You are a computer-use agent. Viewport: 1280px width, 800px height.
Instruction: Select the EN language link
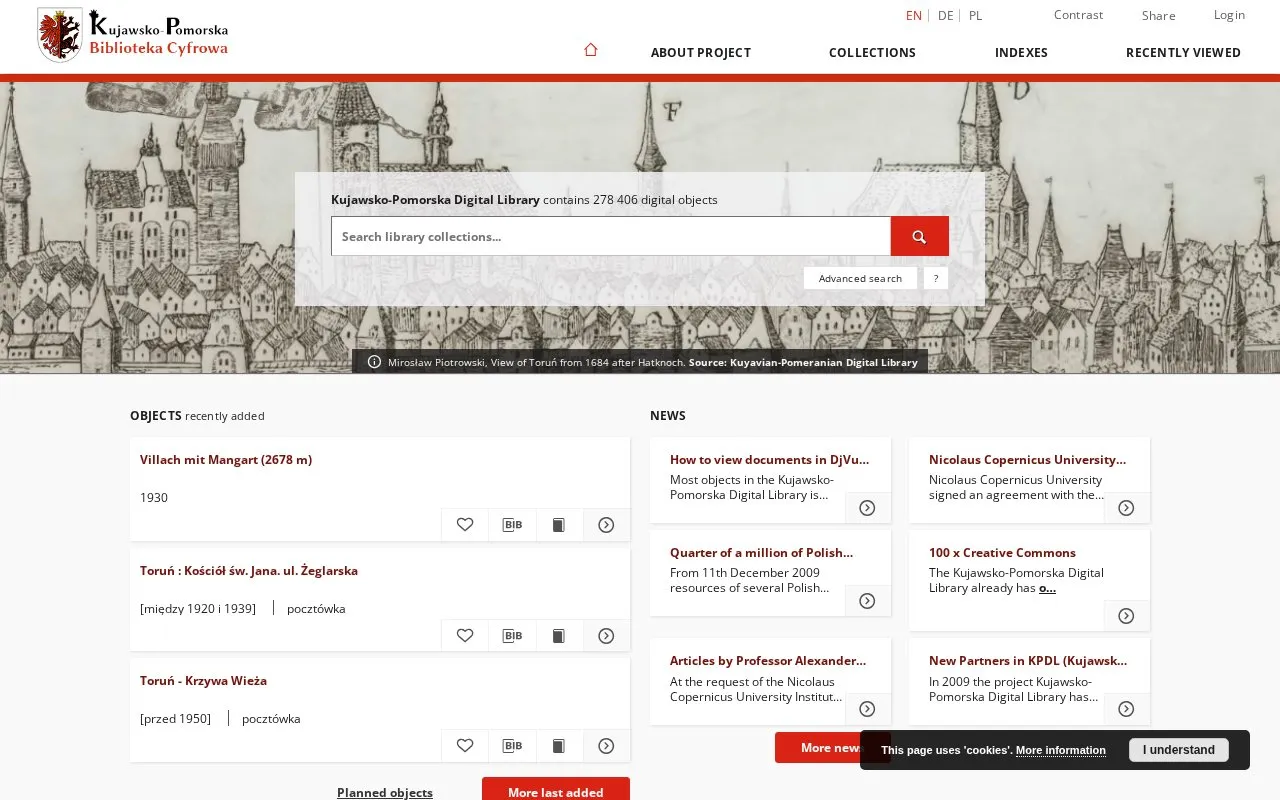tap(914, 16)
